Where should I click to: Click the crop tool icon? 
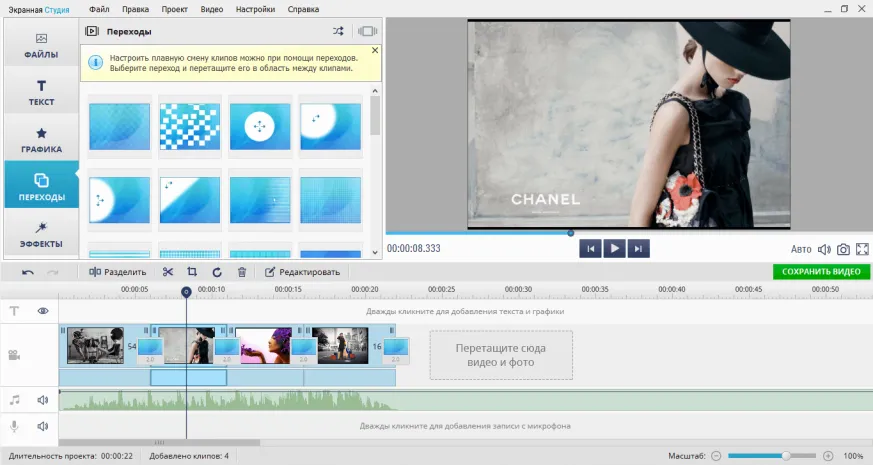click(x=192, y=272)
